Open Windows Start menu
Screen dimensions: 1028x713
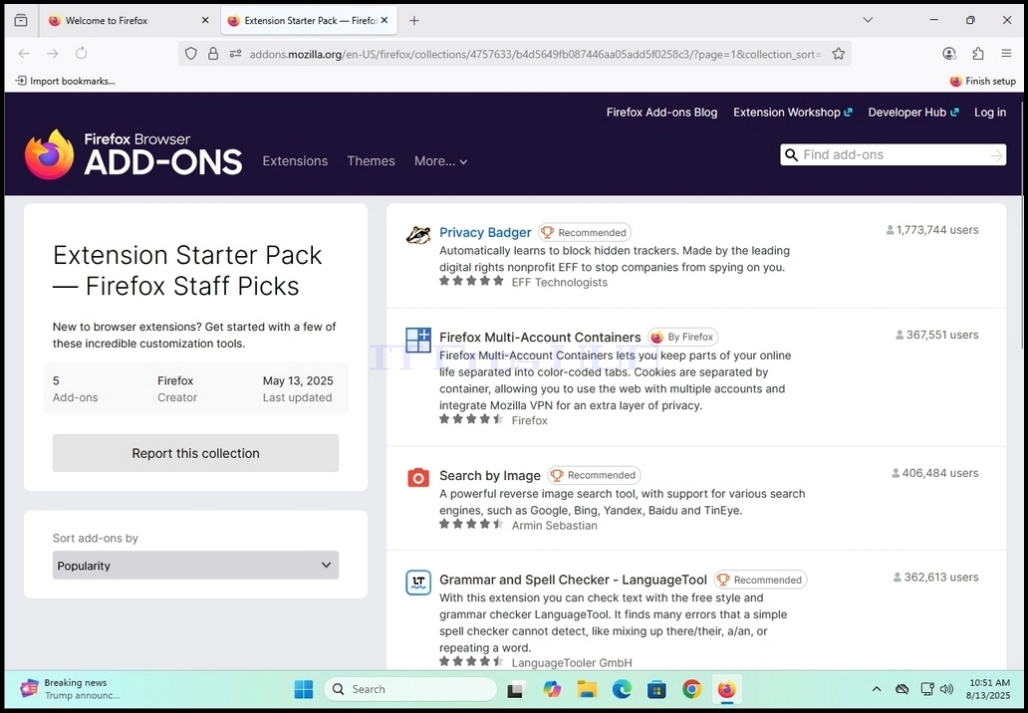(x=304, y=689)
